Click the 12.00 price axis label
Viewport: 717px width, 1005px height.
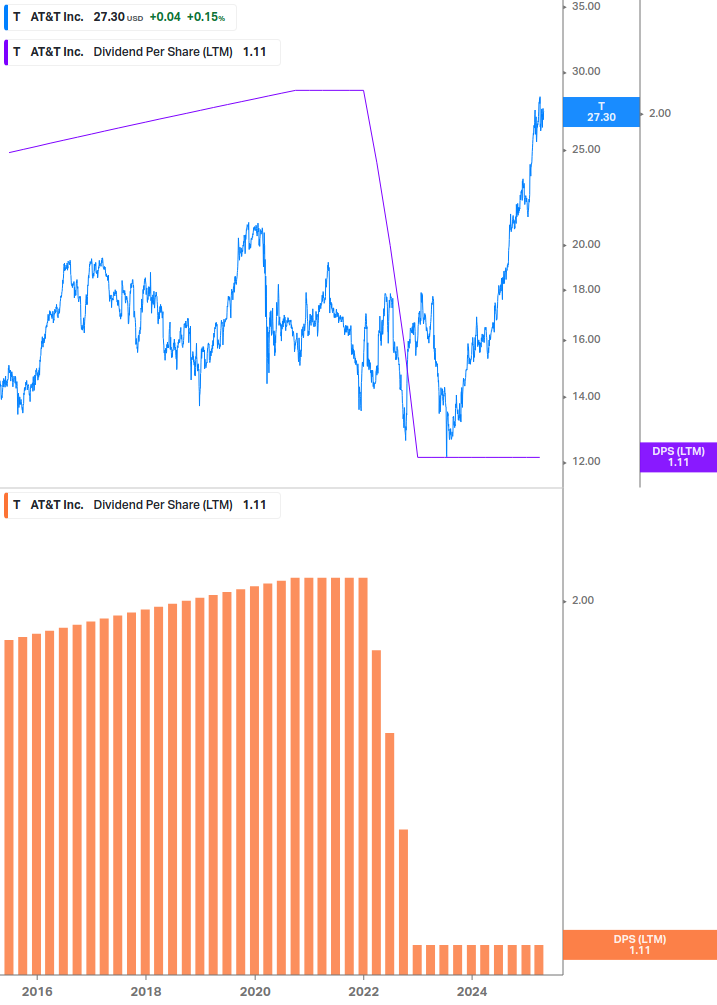pyautogui.click(x=586, y=461)
